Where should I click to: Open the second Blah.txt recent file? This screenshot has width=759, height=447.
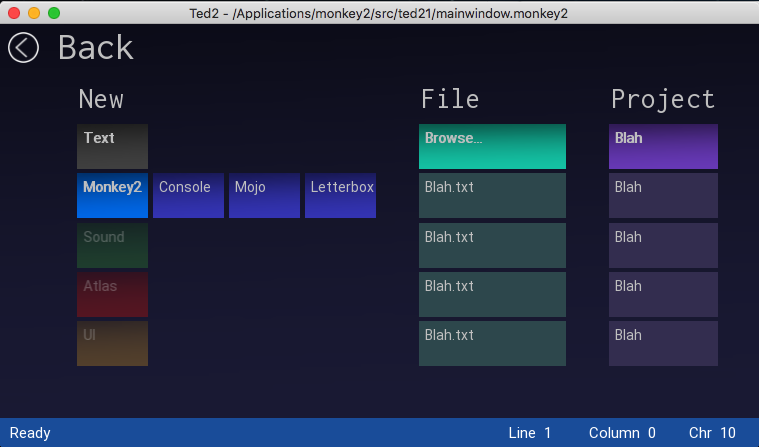click(492, 245)
